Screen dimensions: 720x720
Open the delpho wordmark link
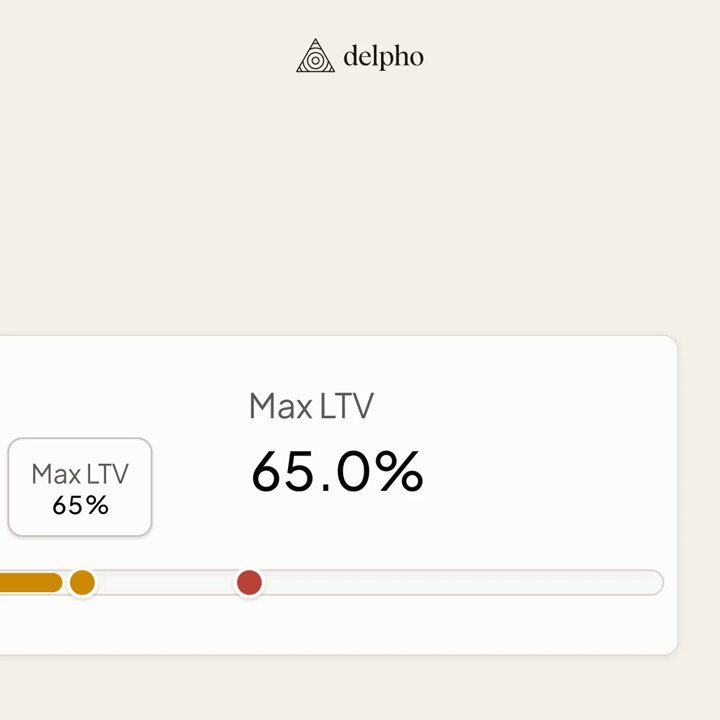(383, 56)
